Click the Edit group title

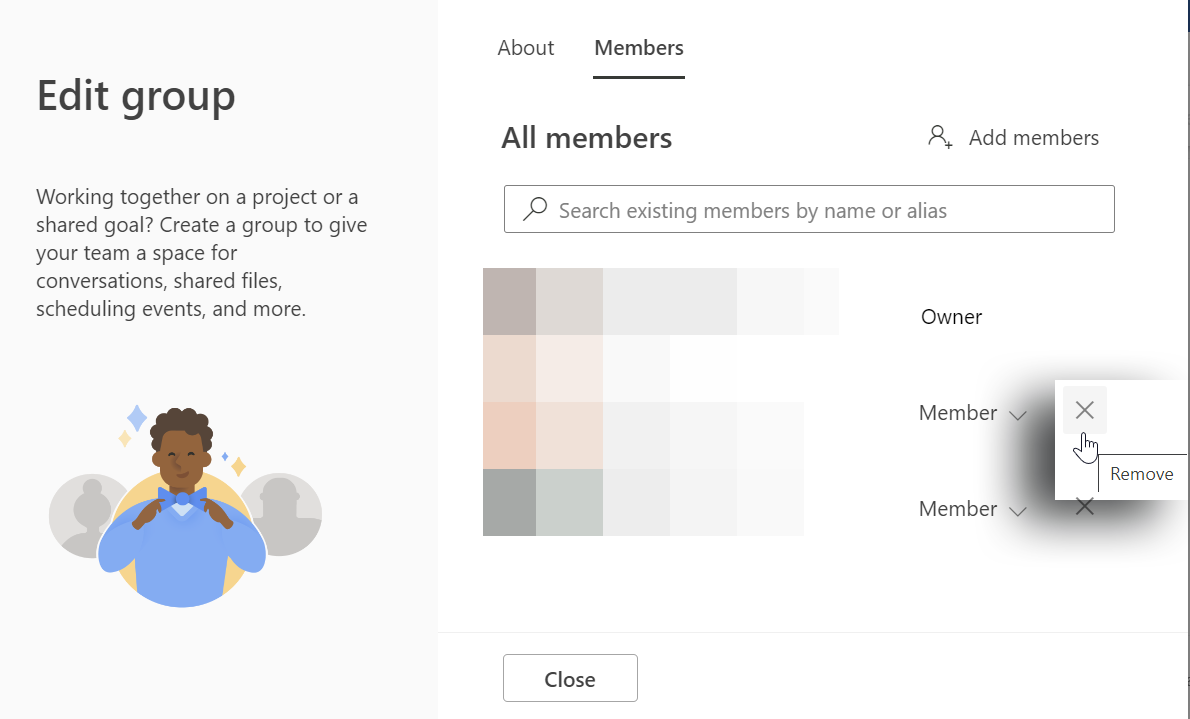point(136,96)
